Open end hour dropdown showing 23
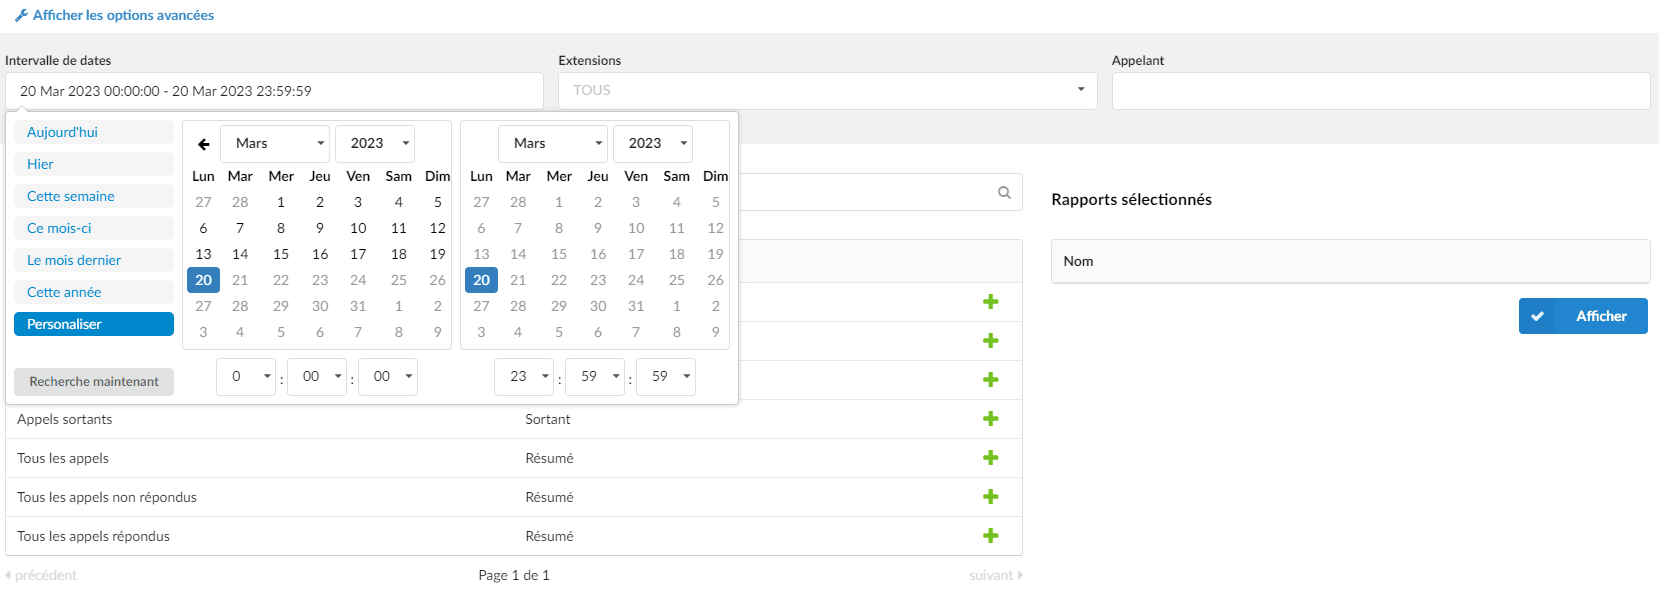Viewport: 1659px width, 594px height. pyautogui.click(x=524, y=377)
